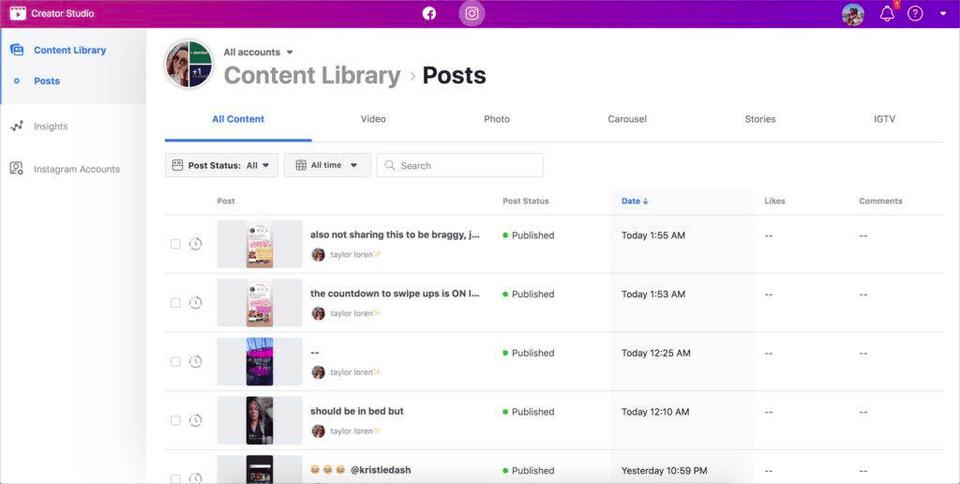Open Insights from the sidebar

[x=50, y=127]
